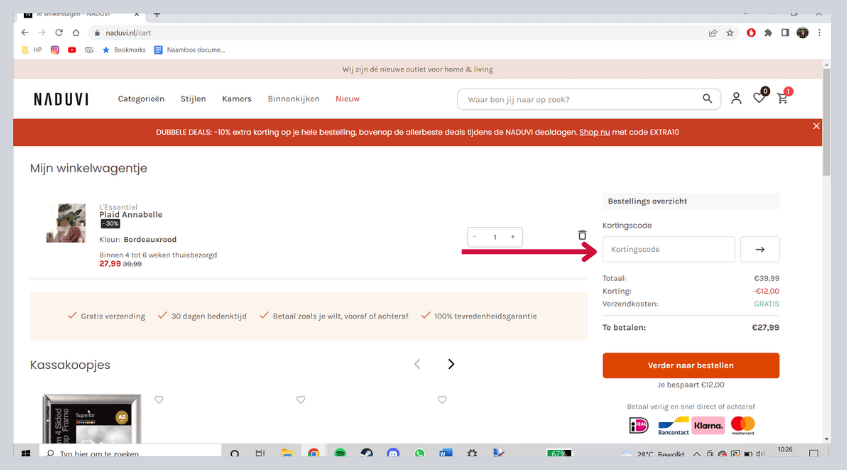
Task: Select the Bancontact payment logo
Action: click(673, 426)
